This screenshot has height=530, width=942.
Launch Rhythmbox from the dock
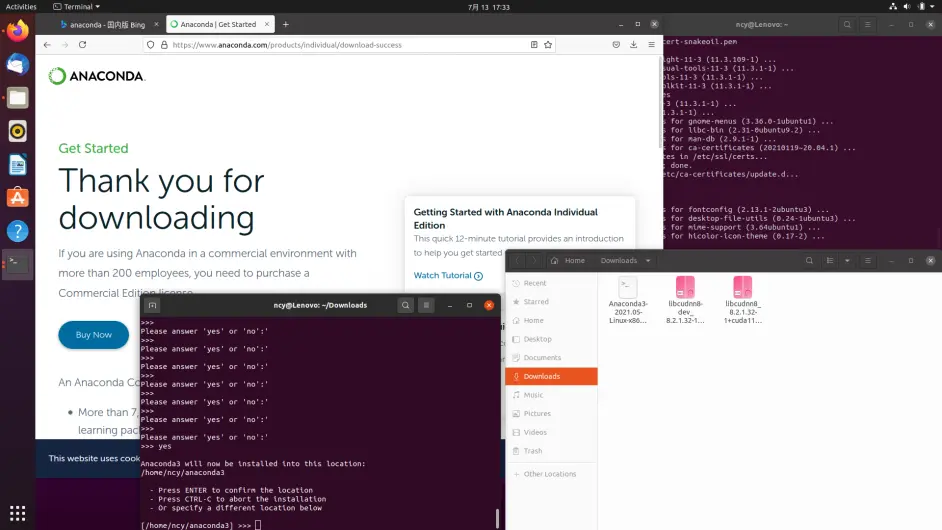(x=17, y=131)
